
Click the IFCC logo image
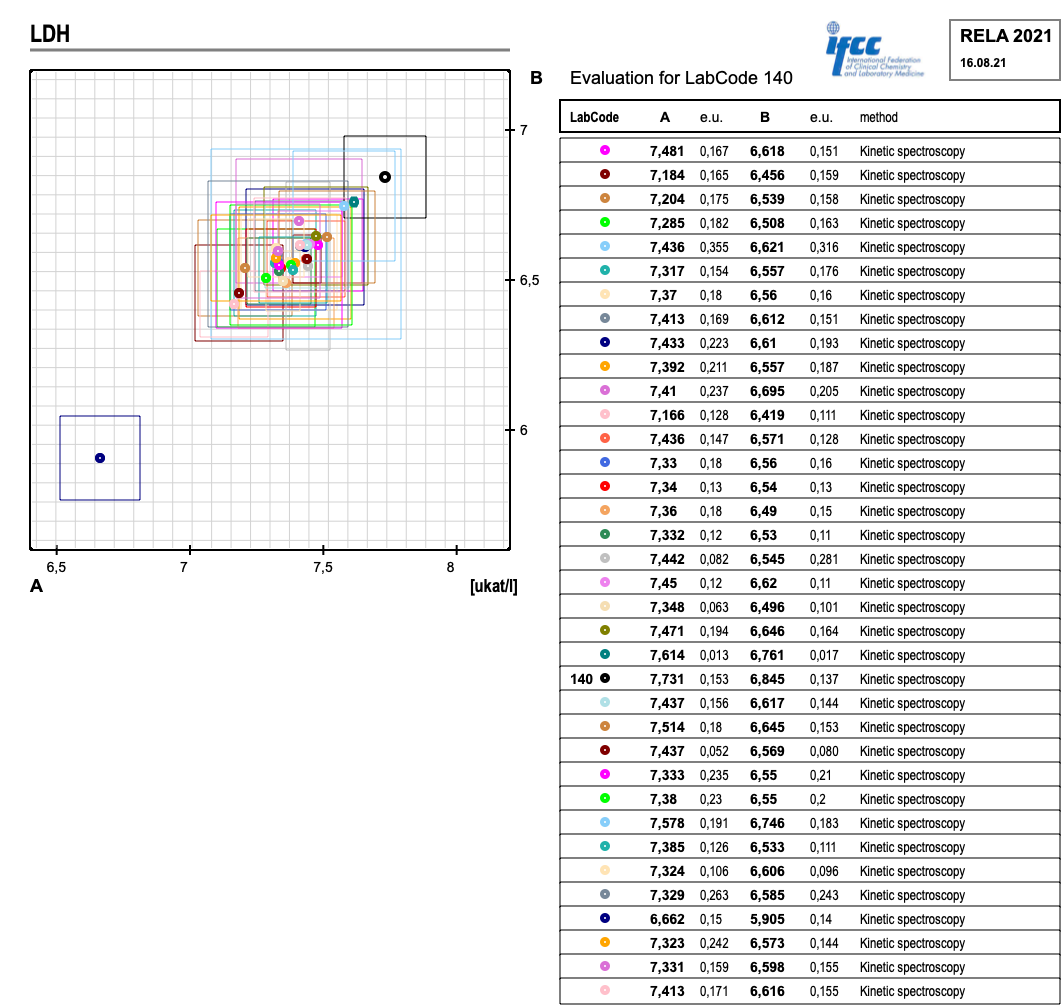pyautogui.click(x=876, y=49)
